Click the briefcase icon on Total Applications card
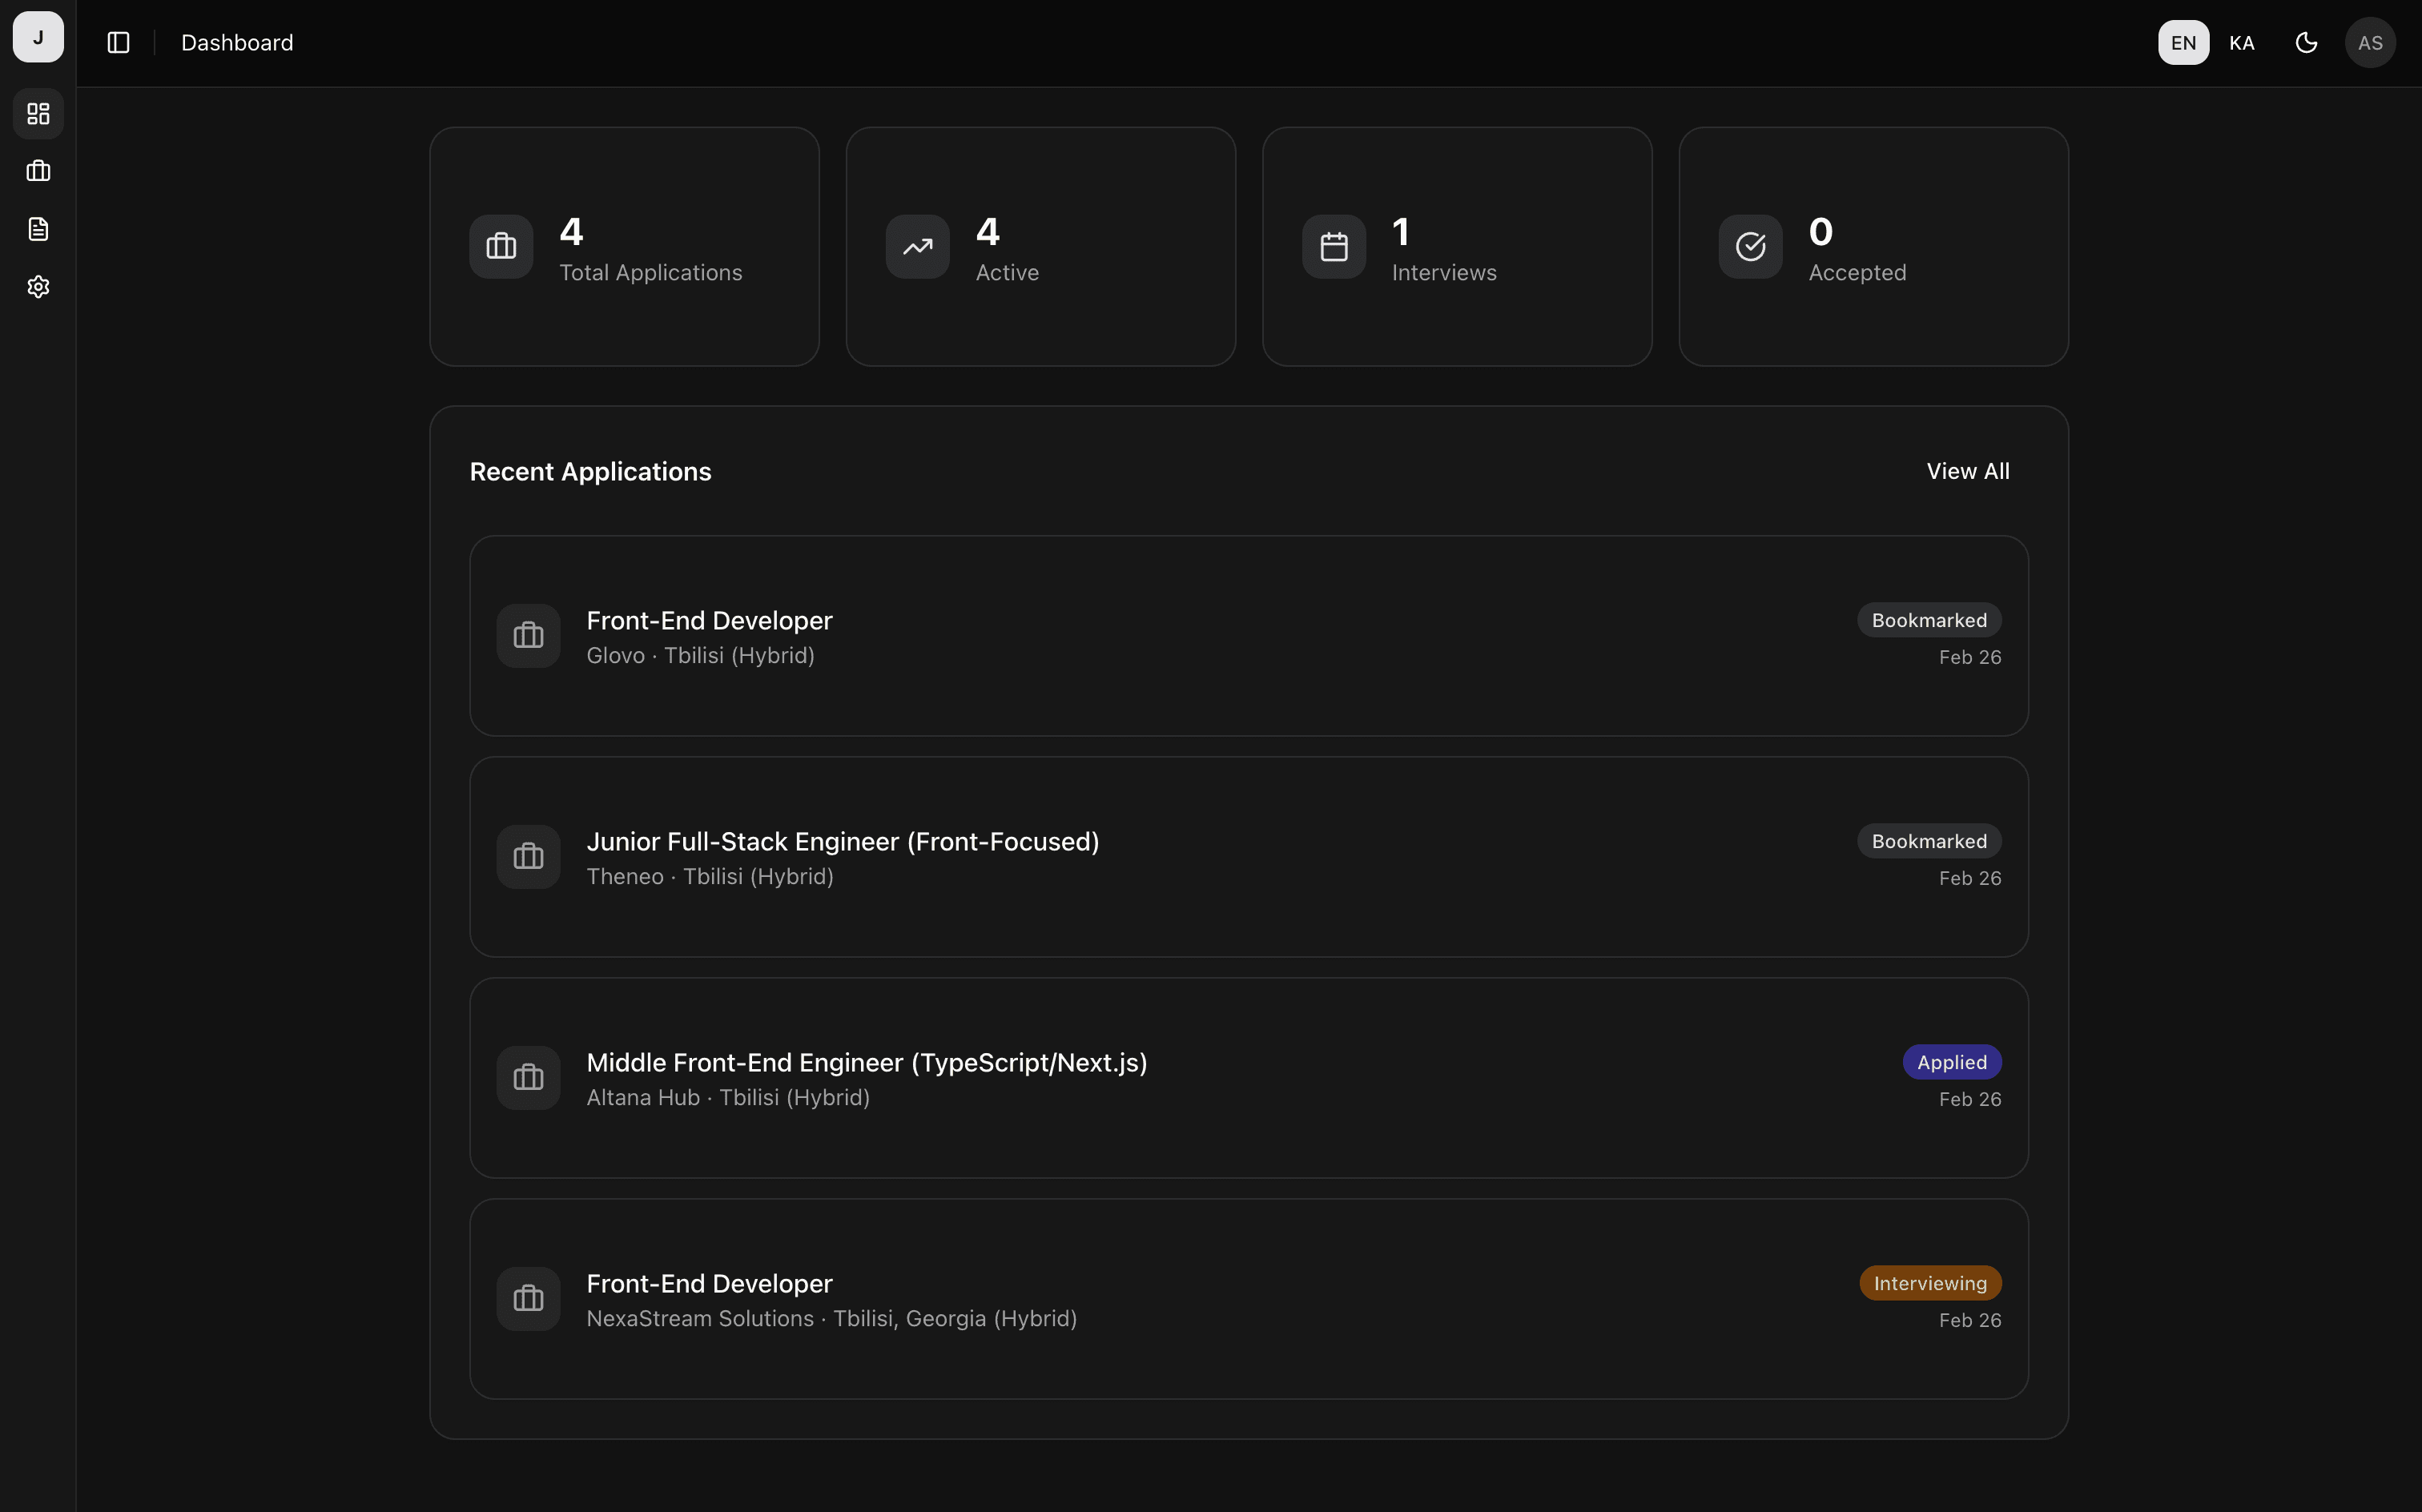Viewport: 2422px width, 1512px height. coord(500,246)
